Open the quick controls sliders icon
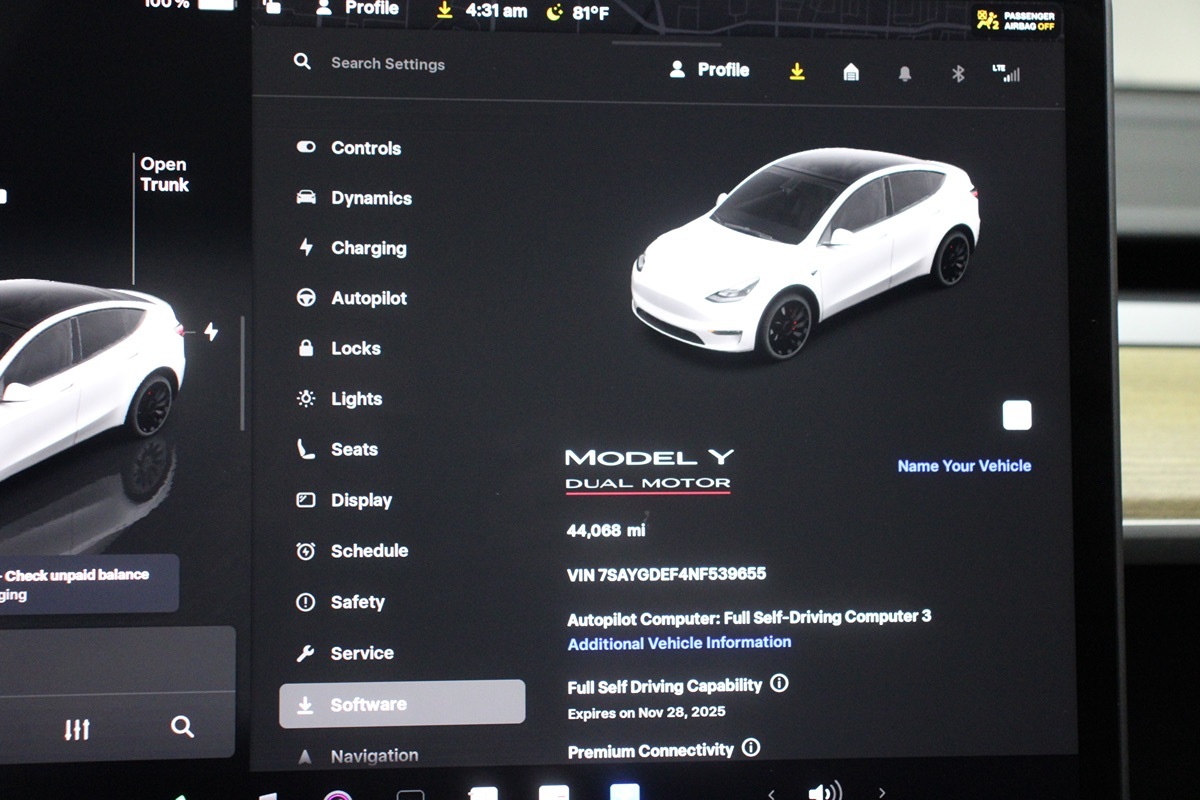The height and width of the screenshot is (800, 1200). [x=77, y=729]
